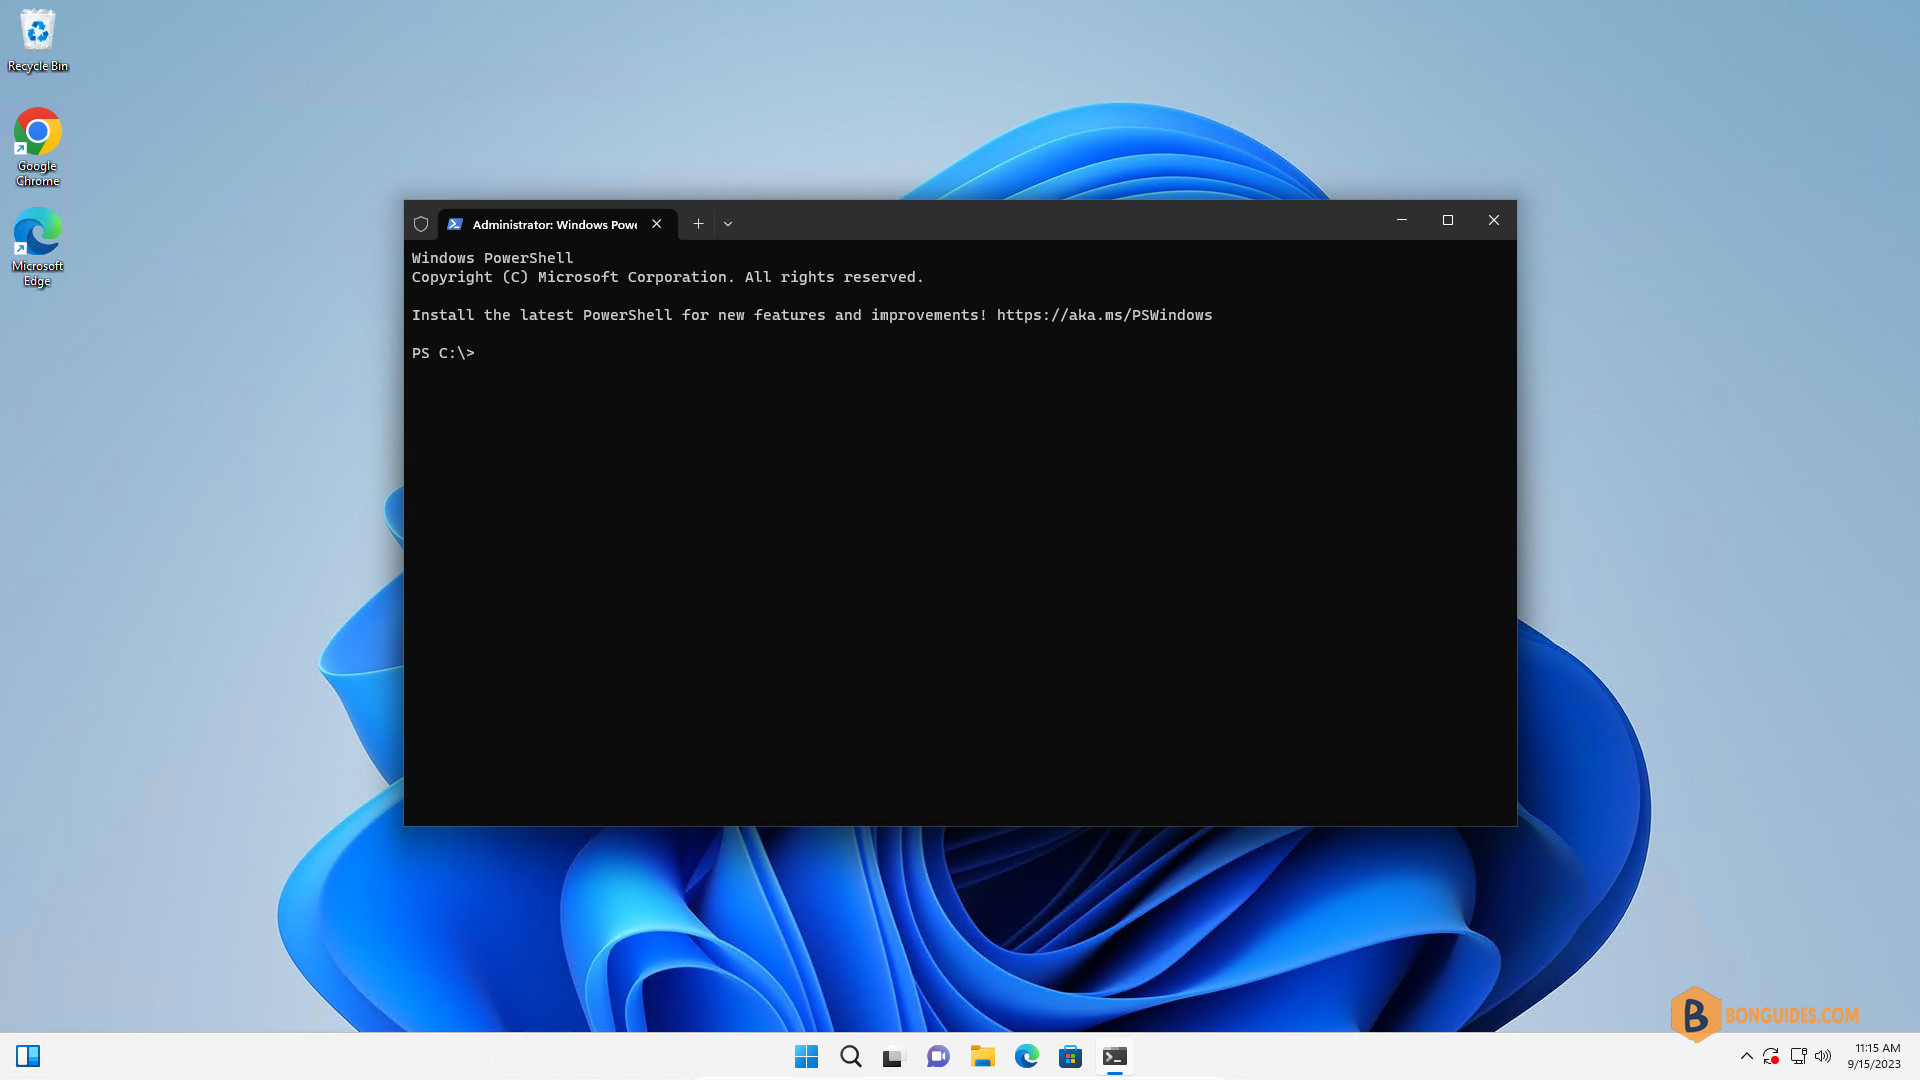The width and height of the screenshot is (1920, 1080).
Task: Open the Windows Start menu
Action: coord(806,1056)
